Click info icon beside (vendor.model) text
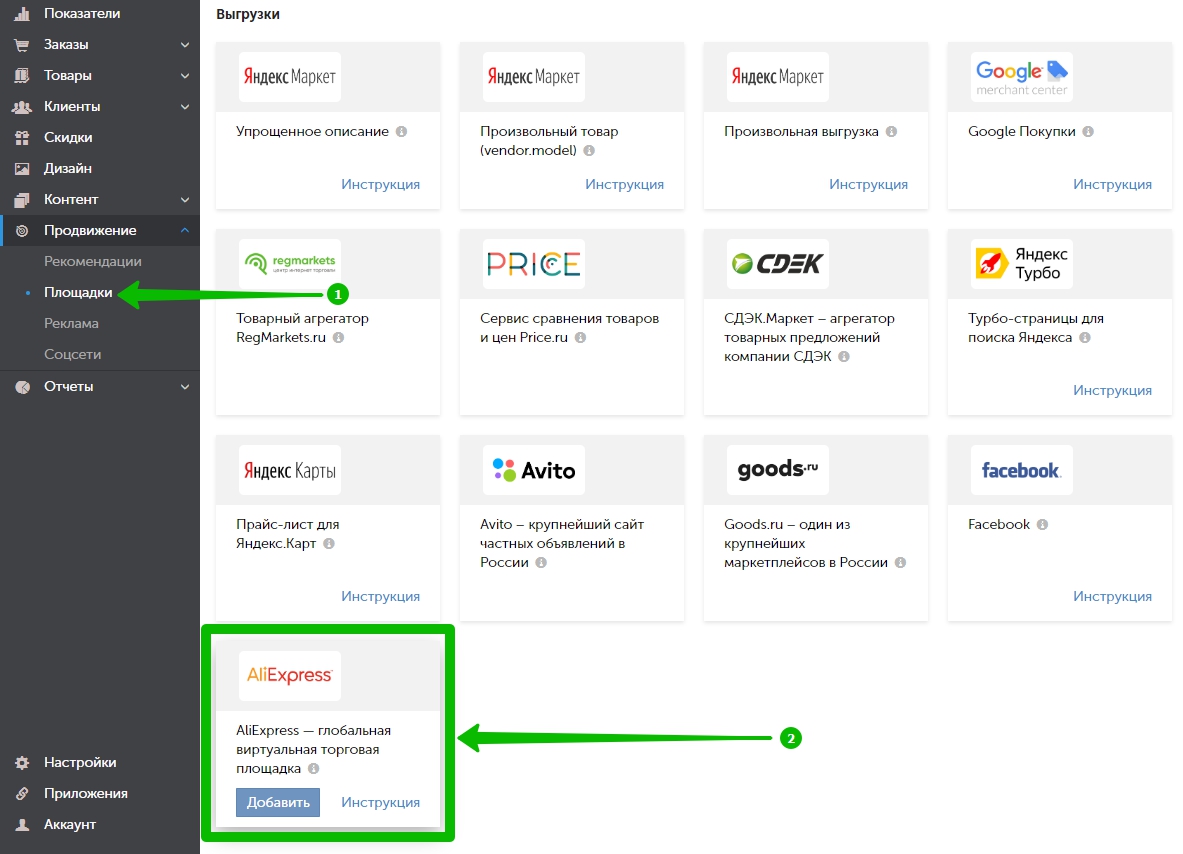This screenshot has height=854, width=1183. point(589,150)
